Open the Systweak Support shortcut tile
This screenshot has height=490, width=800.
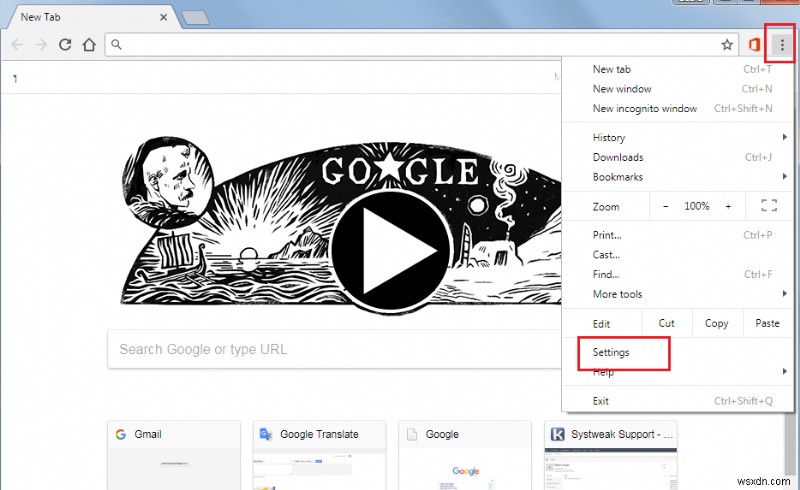611,455
